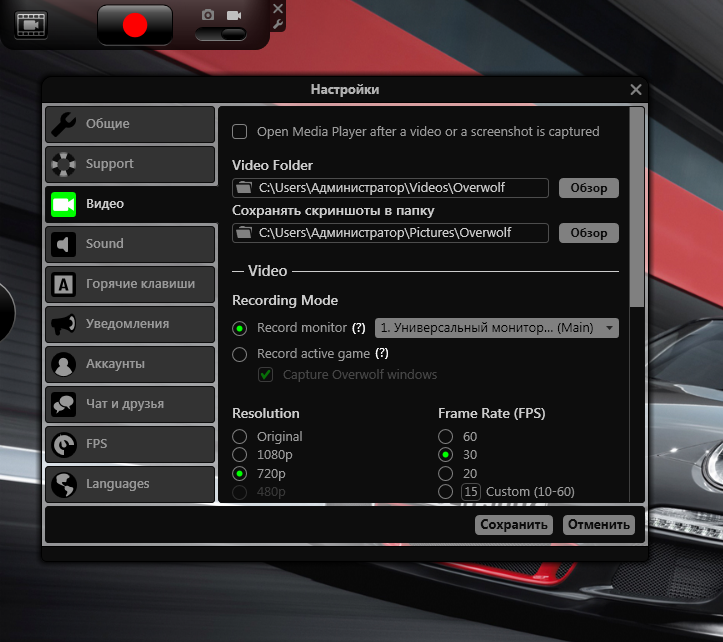Viewport: 723px width, 642px height.
Task: Open the Горячие клавиши tab
Action: 130,284
